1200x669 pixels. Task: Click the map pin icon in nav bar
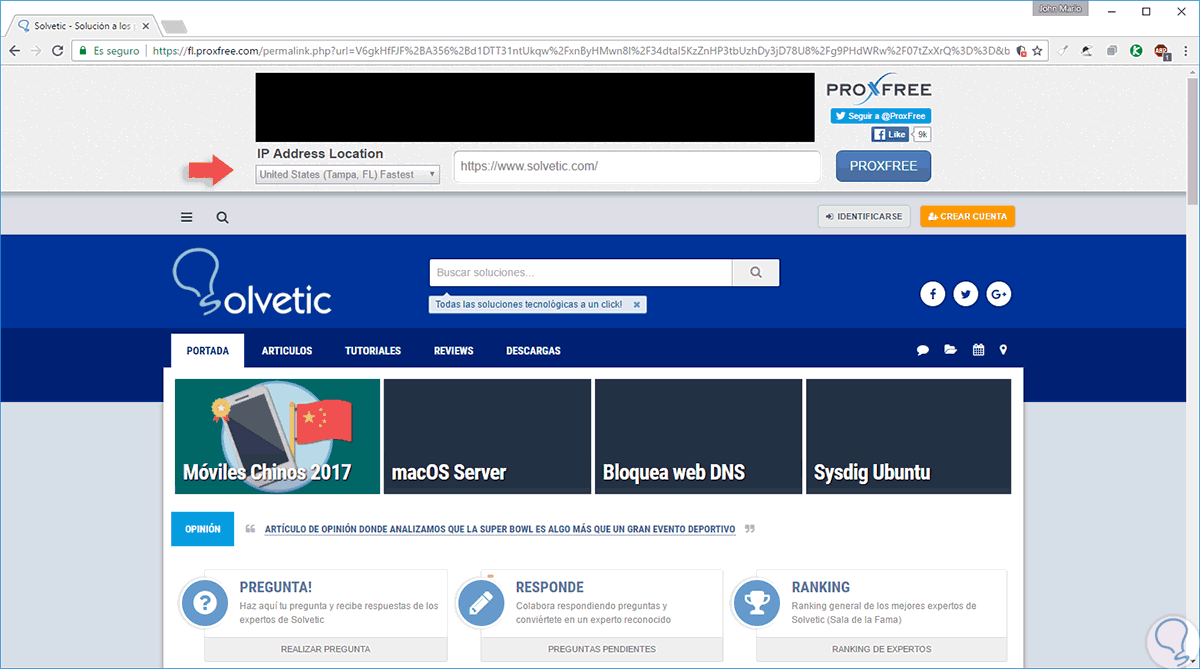pyautogui.click(x=1003, y=350)
